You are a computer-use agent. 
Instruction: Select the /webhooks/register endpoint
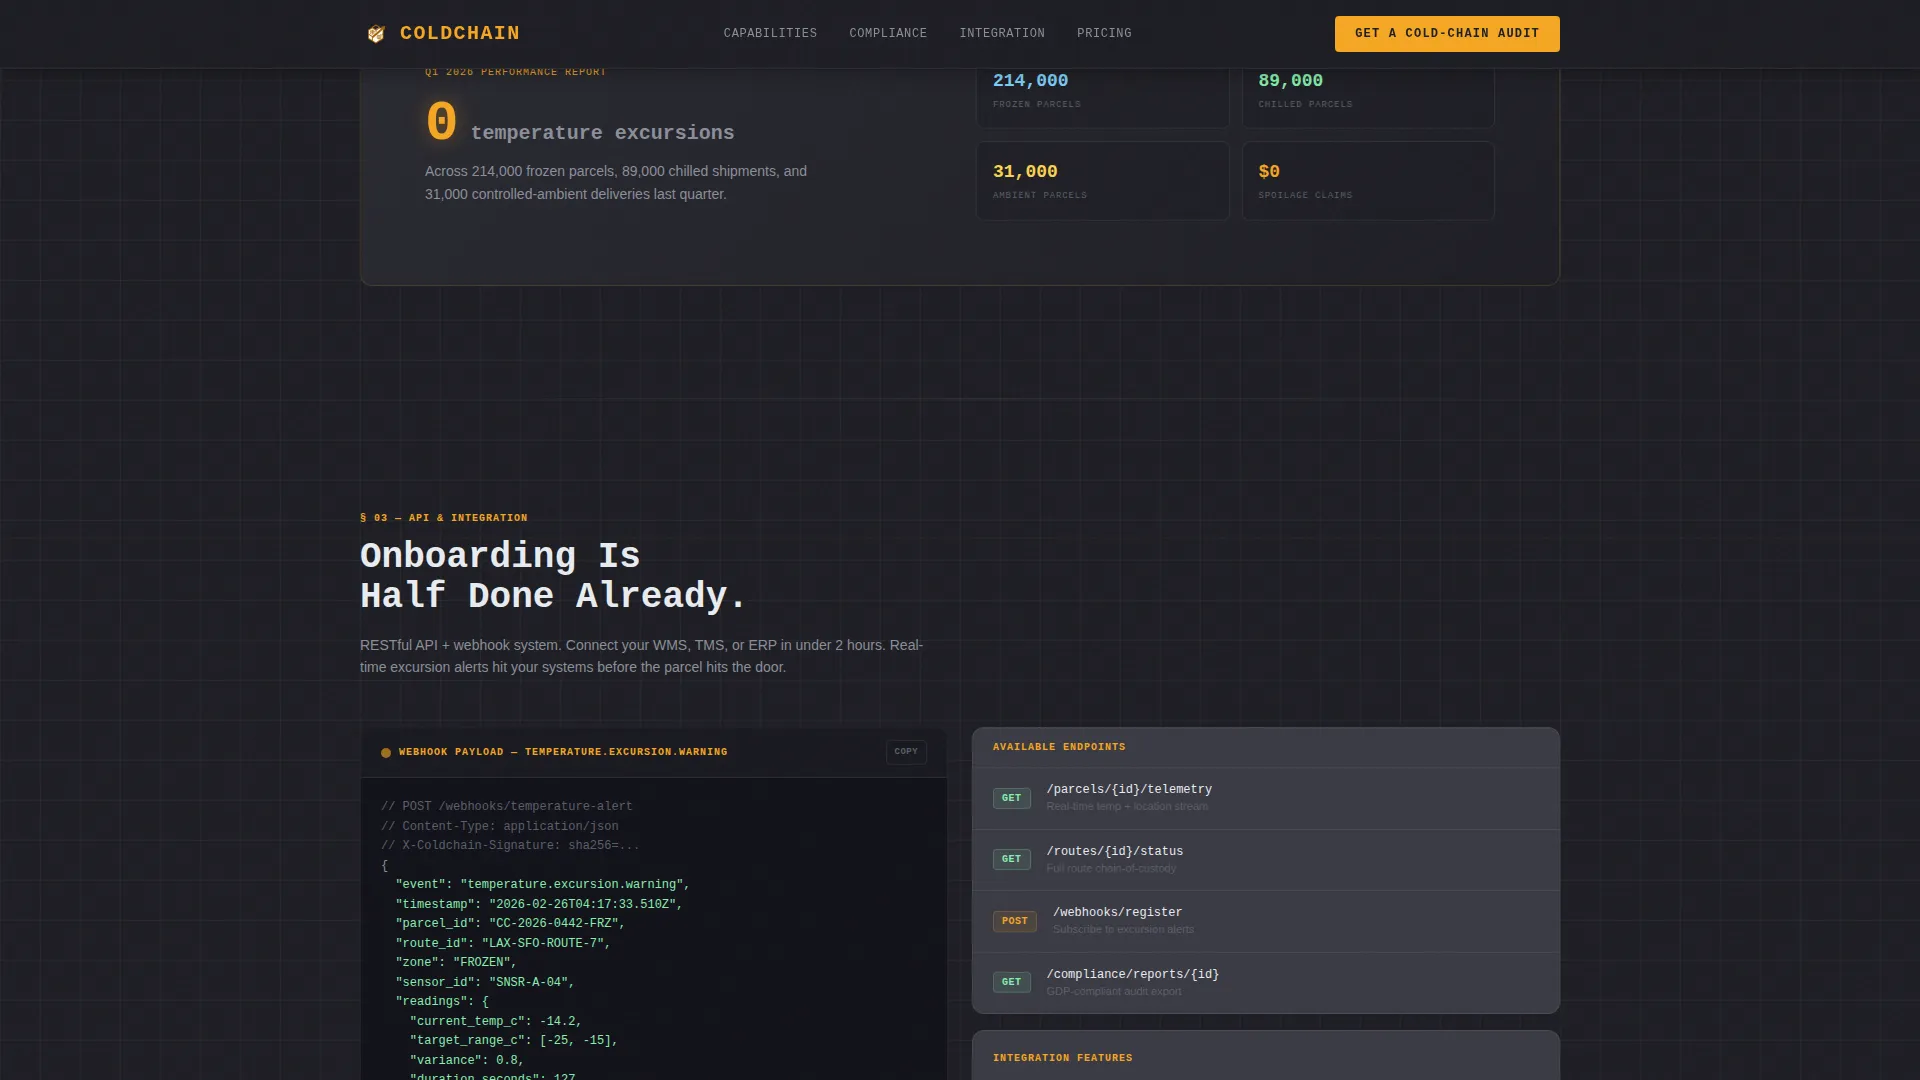(1266, 921)
